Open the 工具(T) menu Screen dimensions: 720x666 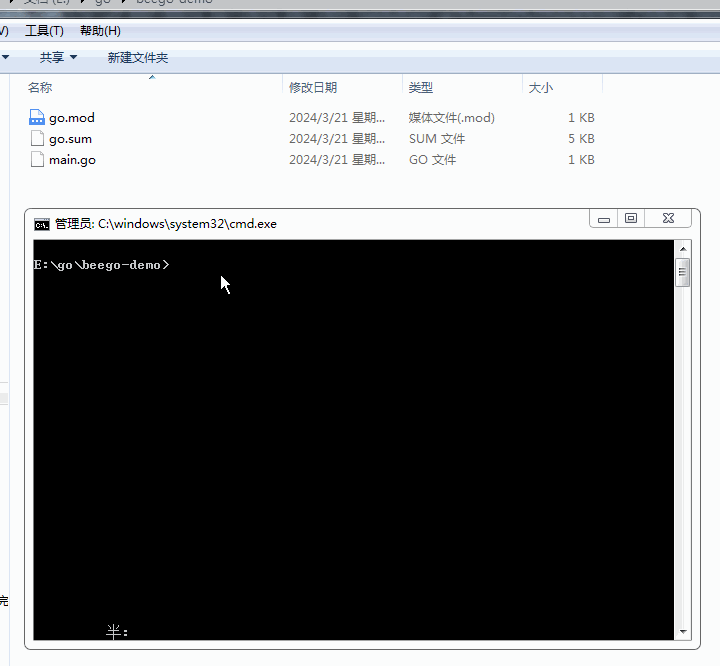click(x=44, y=31)
